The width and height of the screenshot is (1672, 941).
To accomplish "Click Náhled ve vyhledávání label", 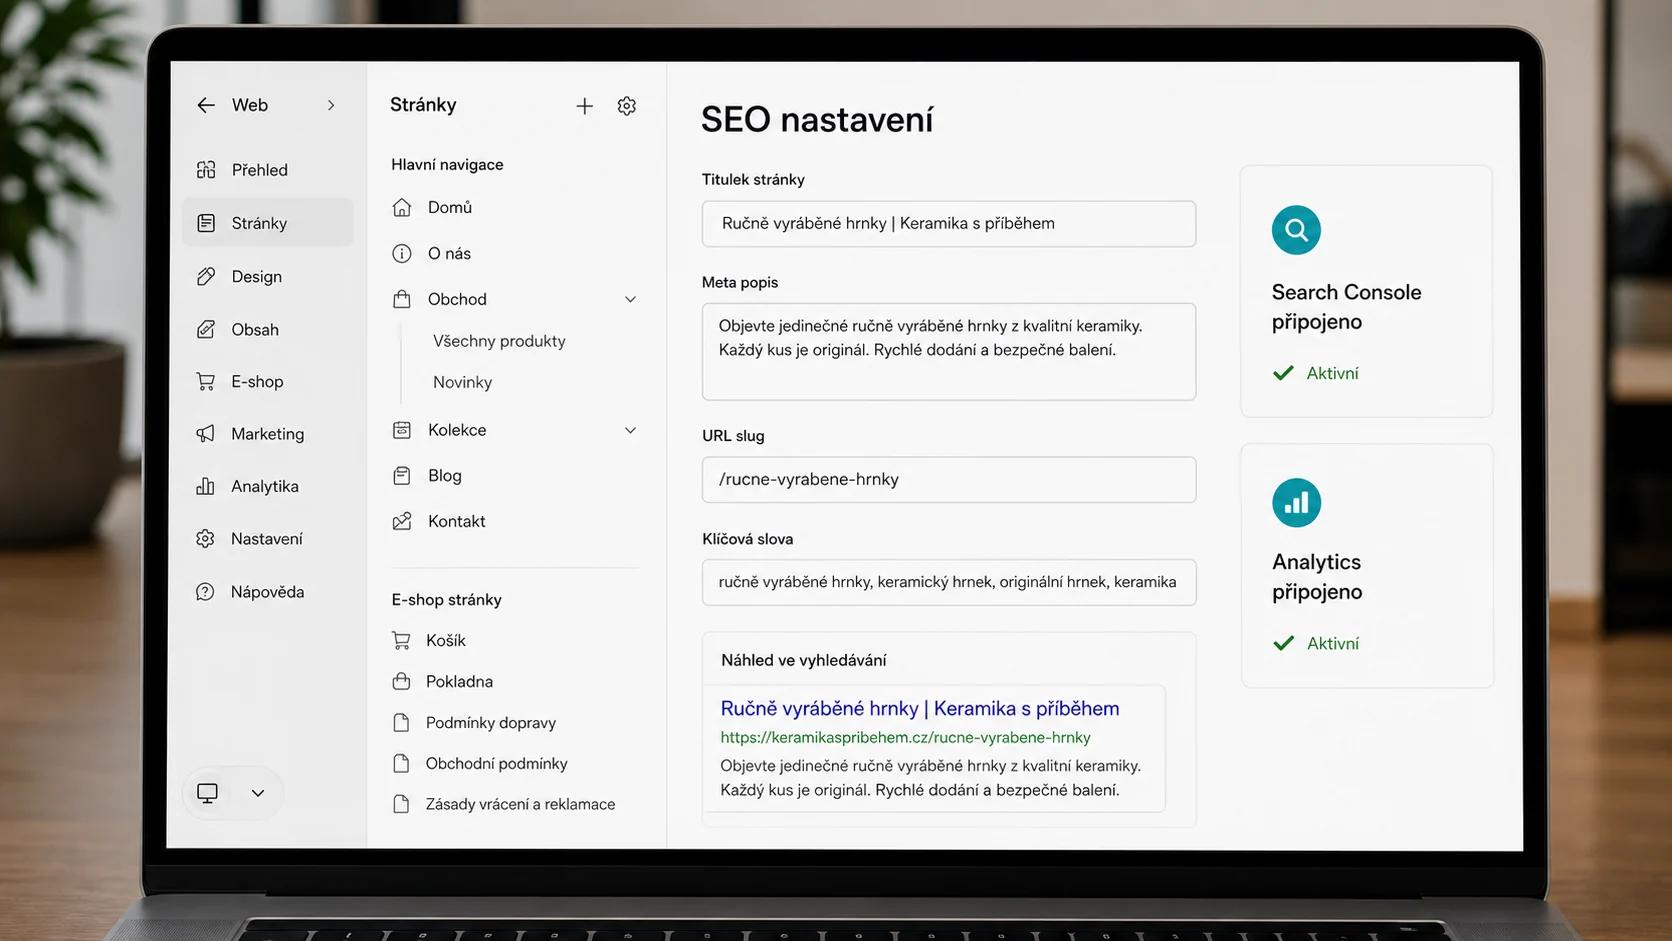I will pos(804,660).
